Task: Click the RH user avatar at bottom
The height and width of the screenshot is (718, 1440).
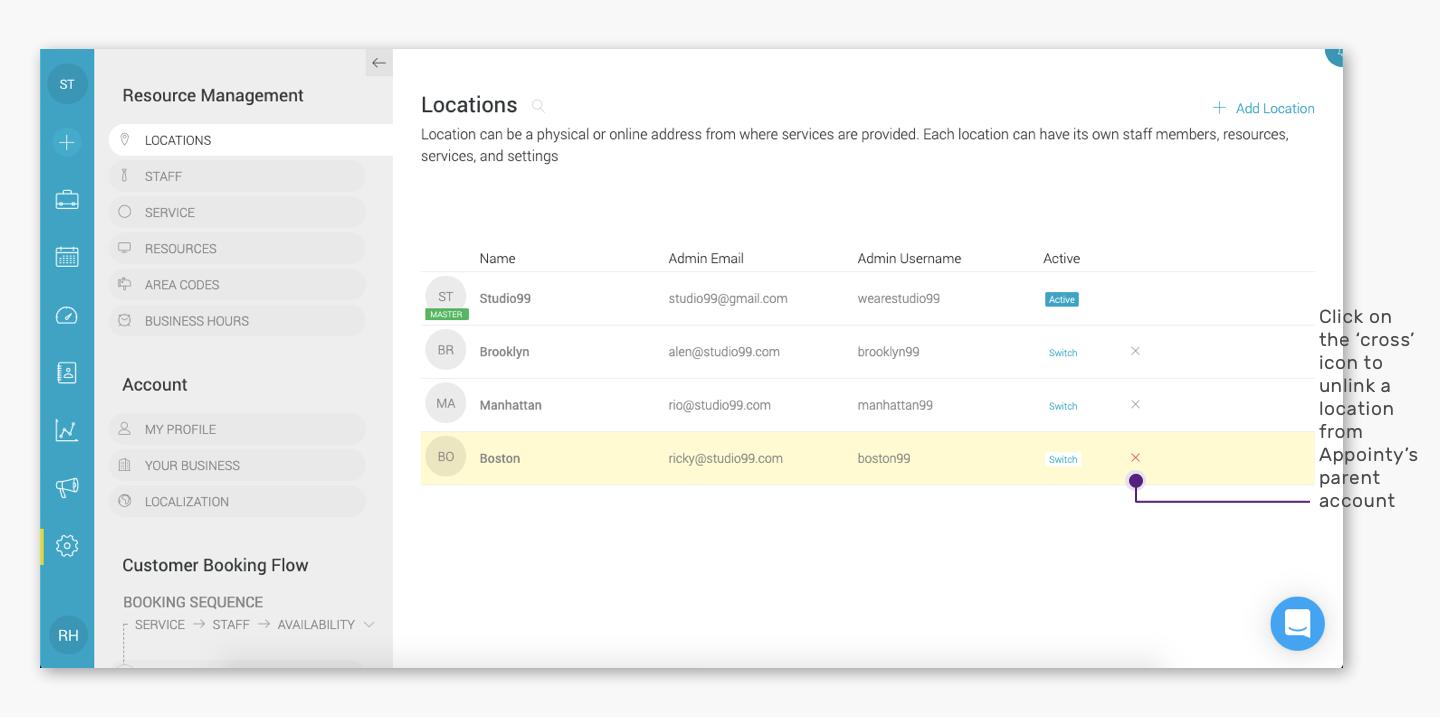Action: 68,635
